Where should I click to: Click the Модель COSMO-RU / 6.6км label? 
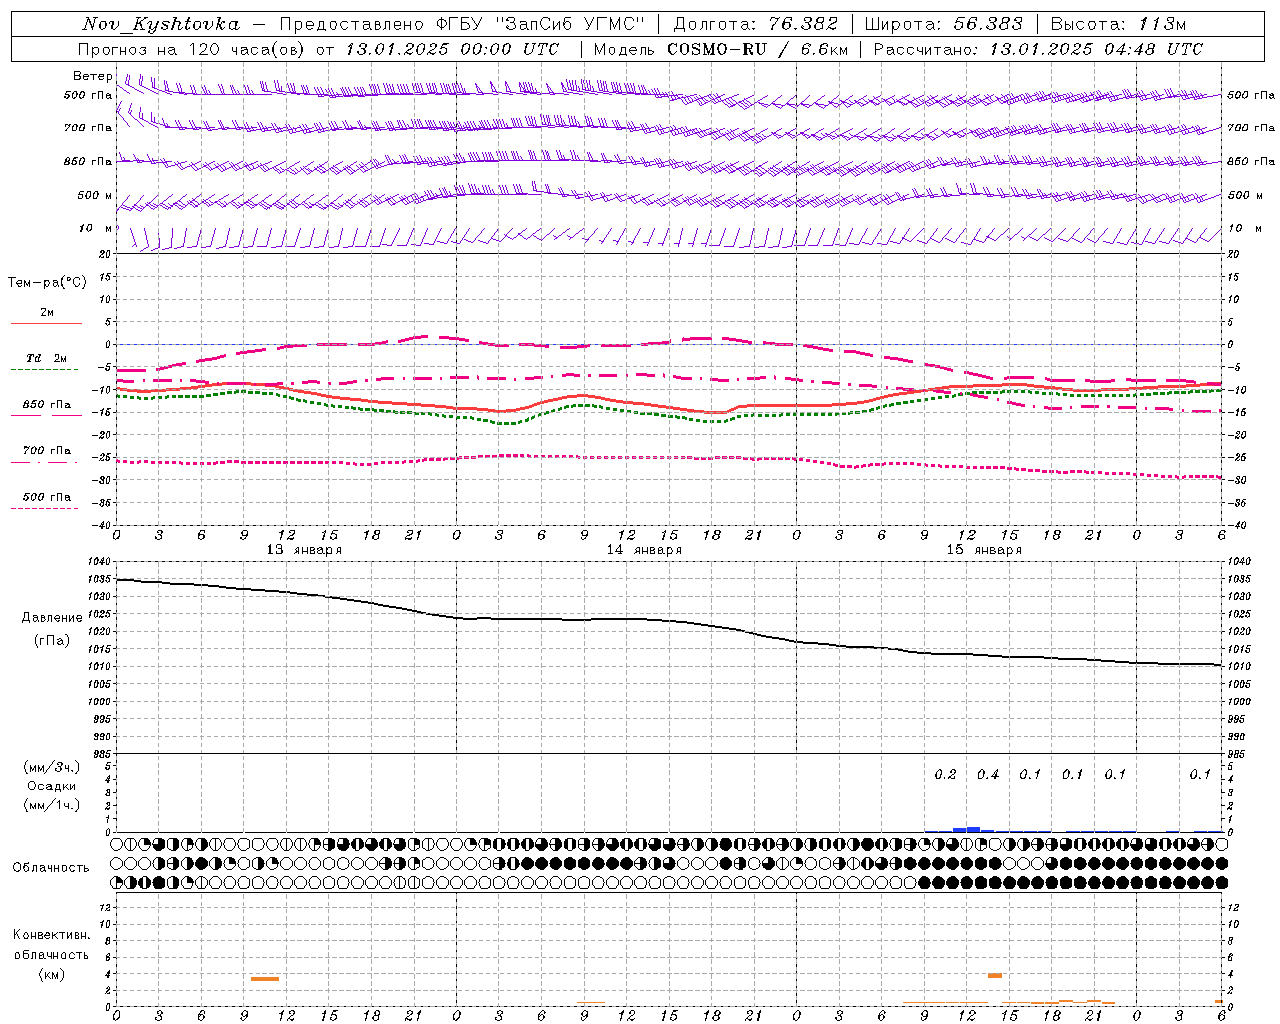[720, 49]
